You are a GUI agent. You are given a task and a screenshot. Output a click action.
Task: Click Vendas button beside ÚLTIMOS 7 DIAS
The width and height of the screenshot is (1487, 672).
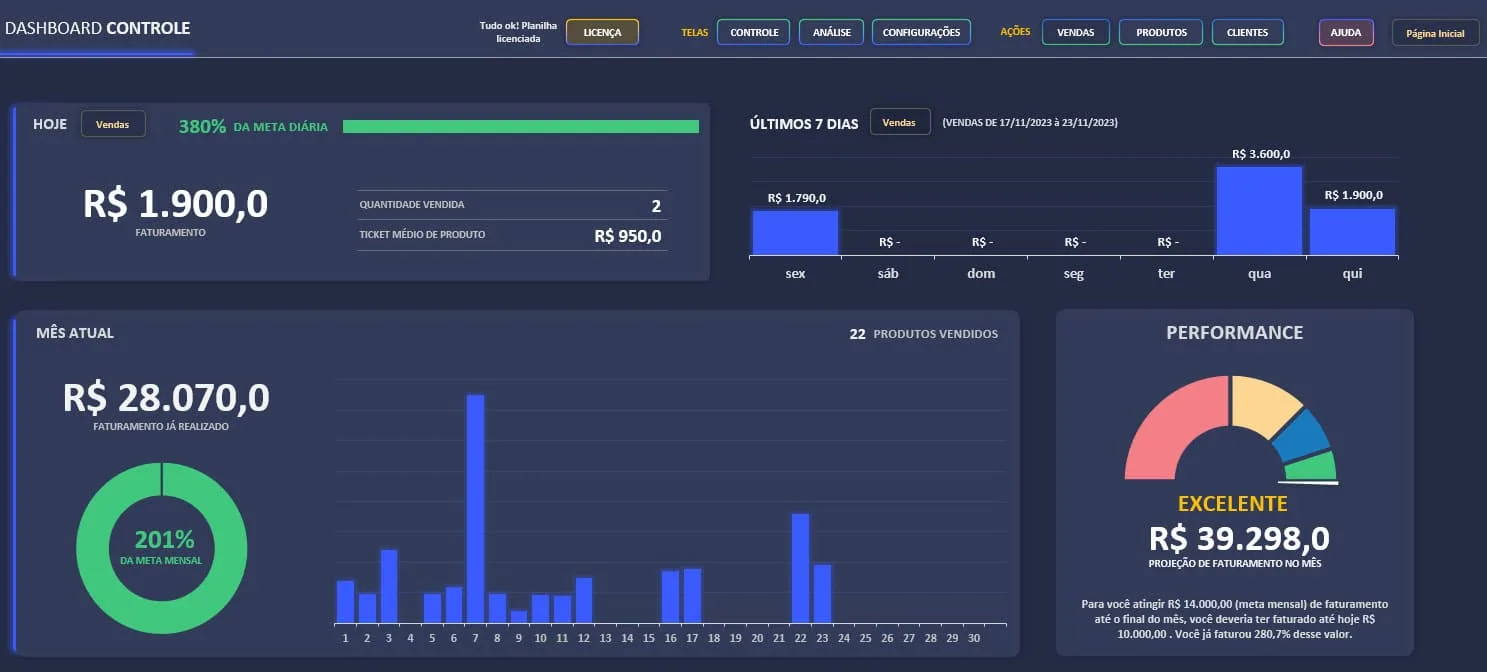point(900,122)
